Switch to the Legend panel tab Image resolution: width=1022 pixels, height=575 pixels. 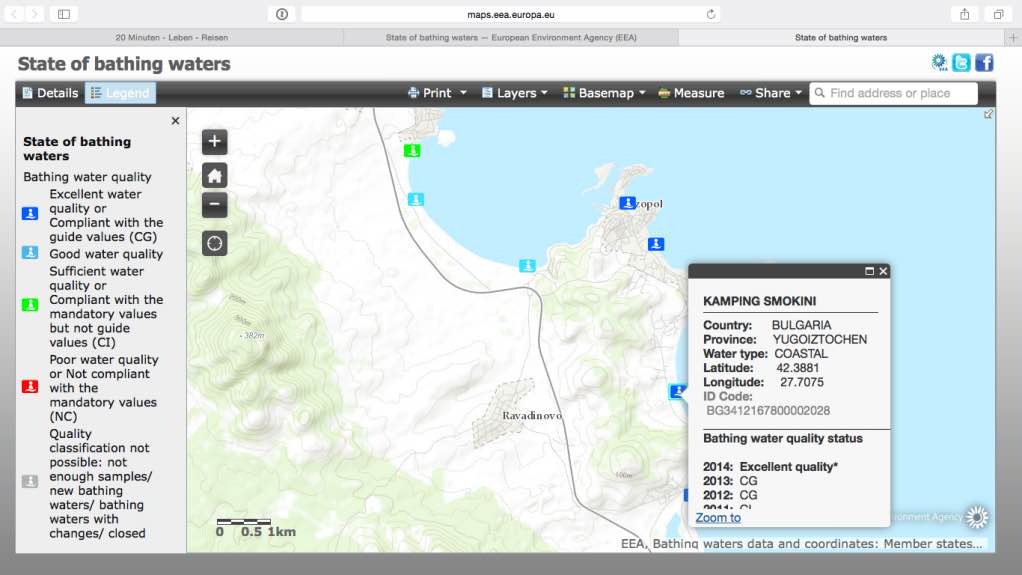coord(120,93)
